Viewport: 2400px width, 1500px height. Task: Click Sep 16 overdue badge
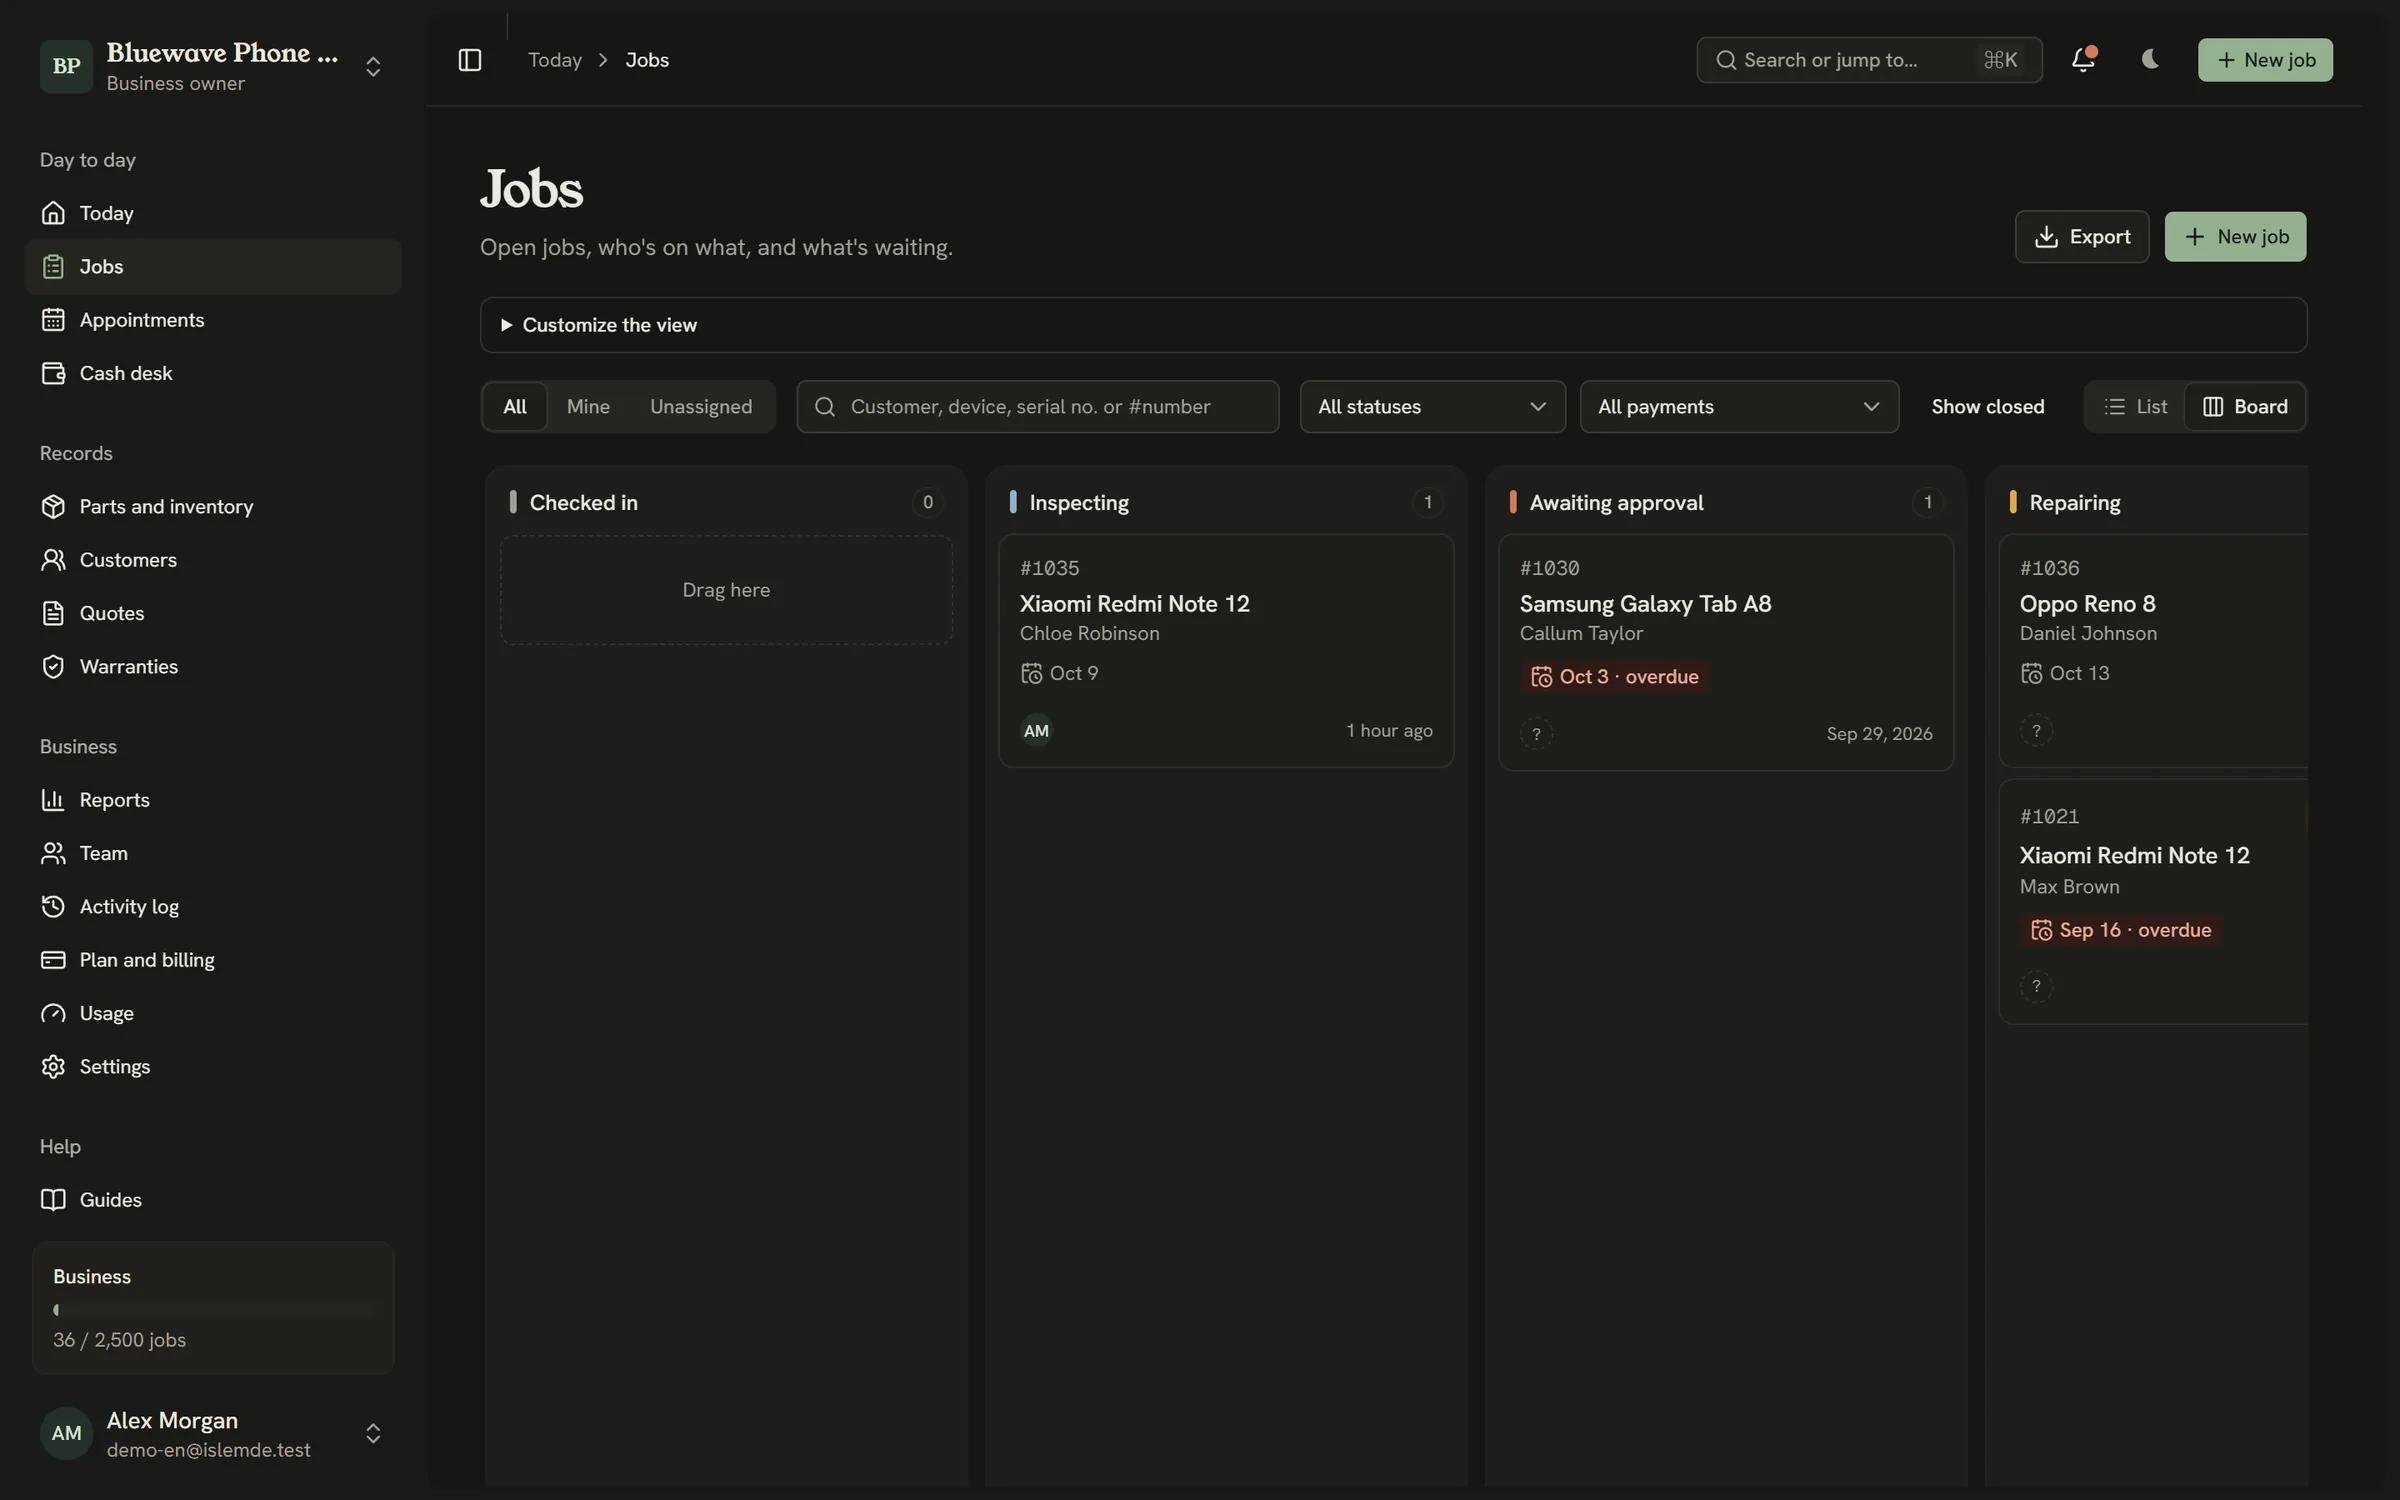[x=2120, y=930]
